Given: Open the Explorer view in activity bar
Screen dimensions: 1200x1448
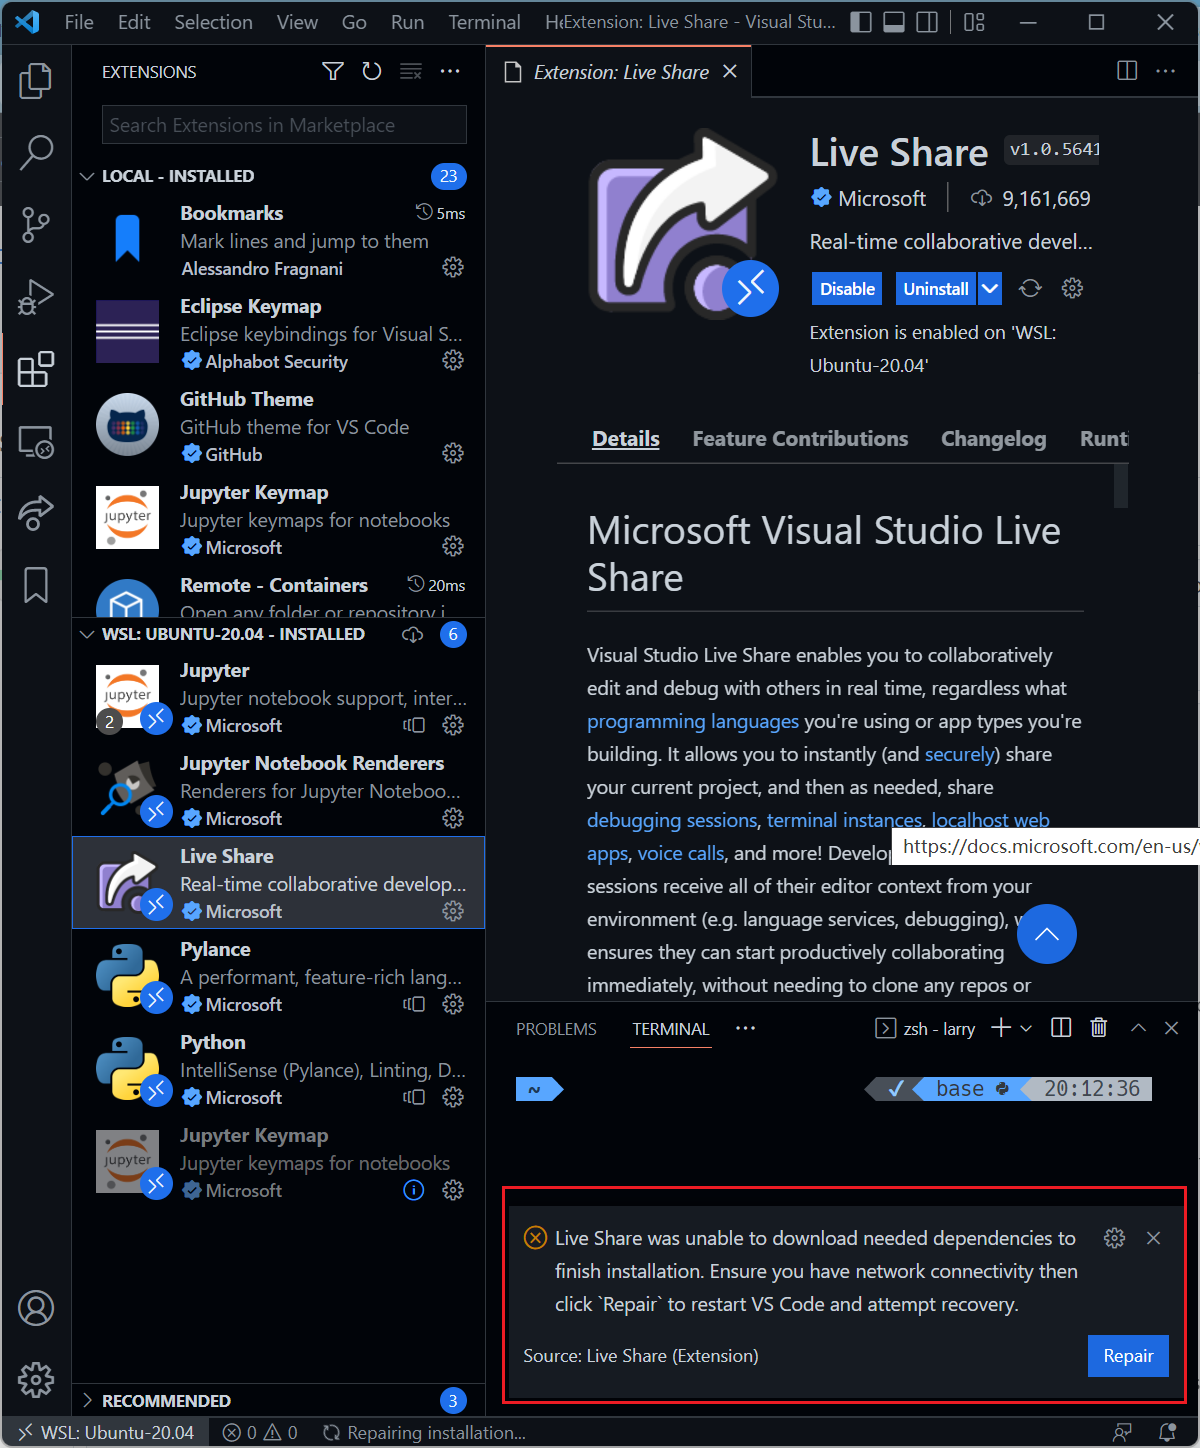Looking at the screenshot, I should (x=36, y=80).
